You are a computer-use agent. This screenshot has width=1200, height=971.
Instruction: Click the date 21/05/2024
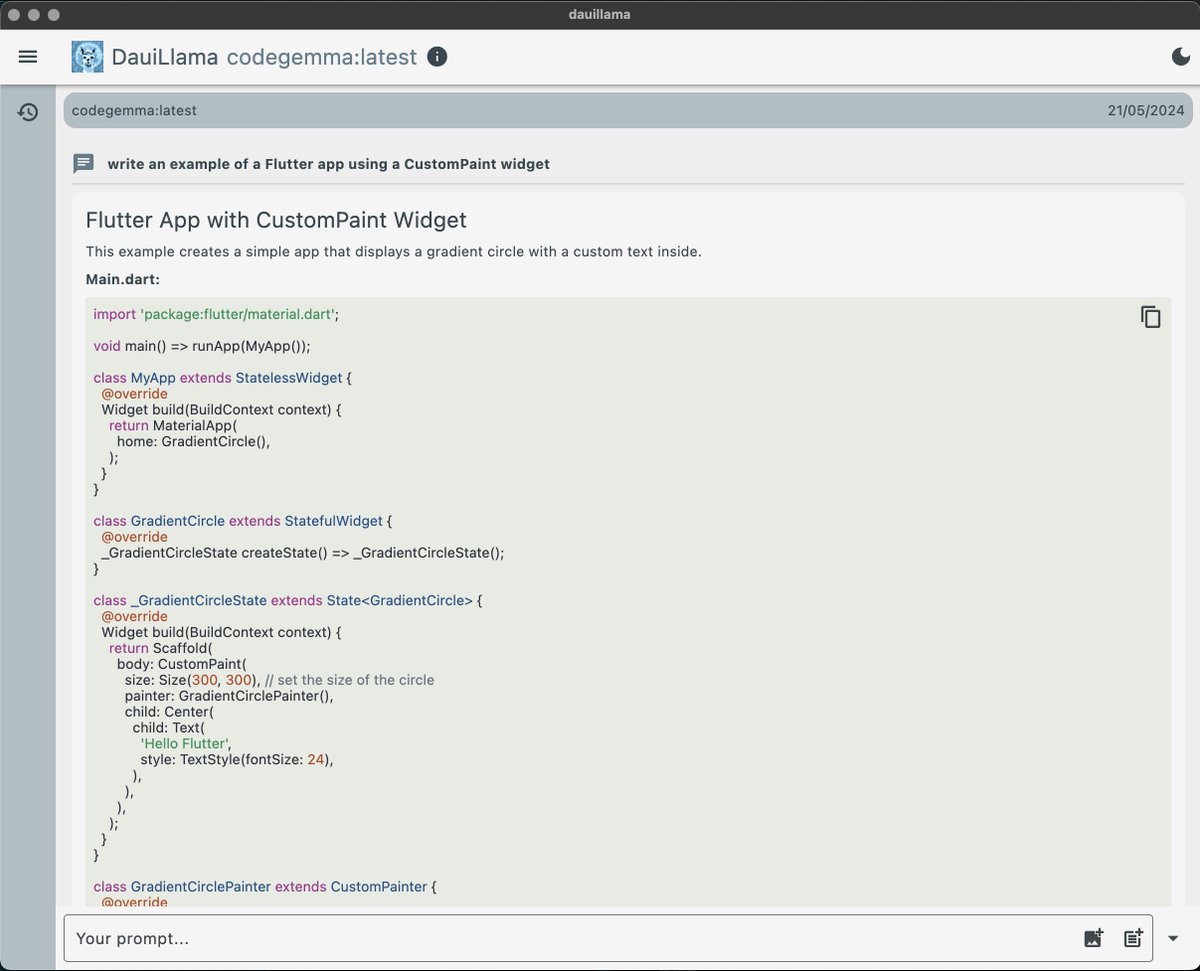click(1146, 110)
